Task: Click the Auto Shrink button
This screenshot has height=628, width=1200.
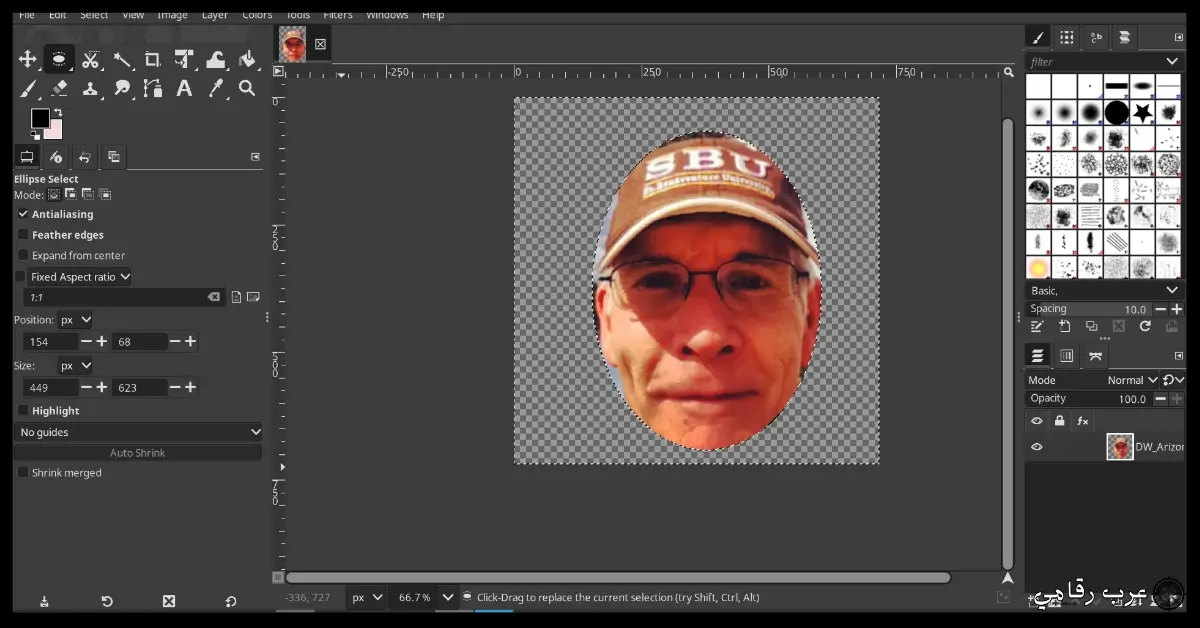Action: 138,452
